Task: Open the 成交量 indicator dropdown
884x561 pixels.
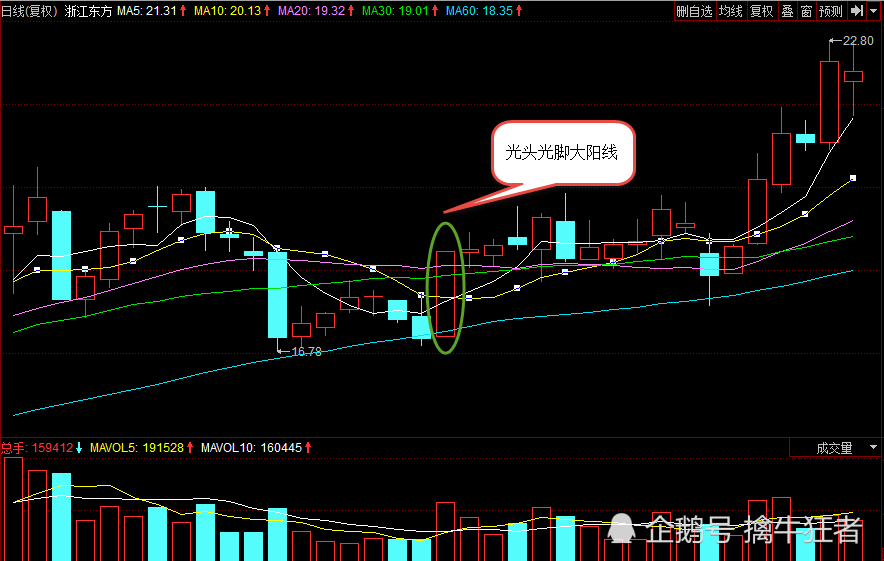Action: point(836,448)
